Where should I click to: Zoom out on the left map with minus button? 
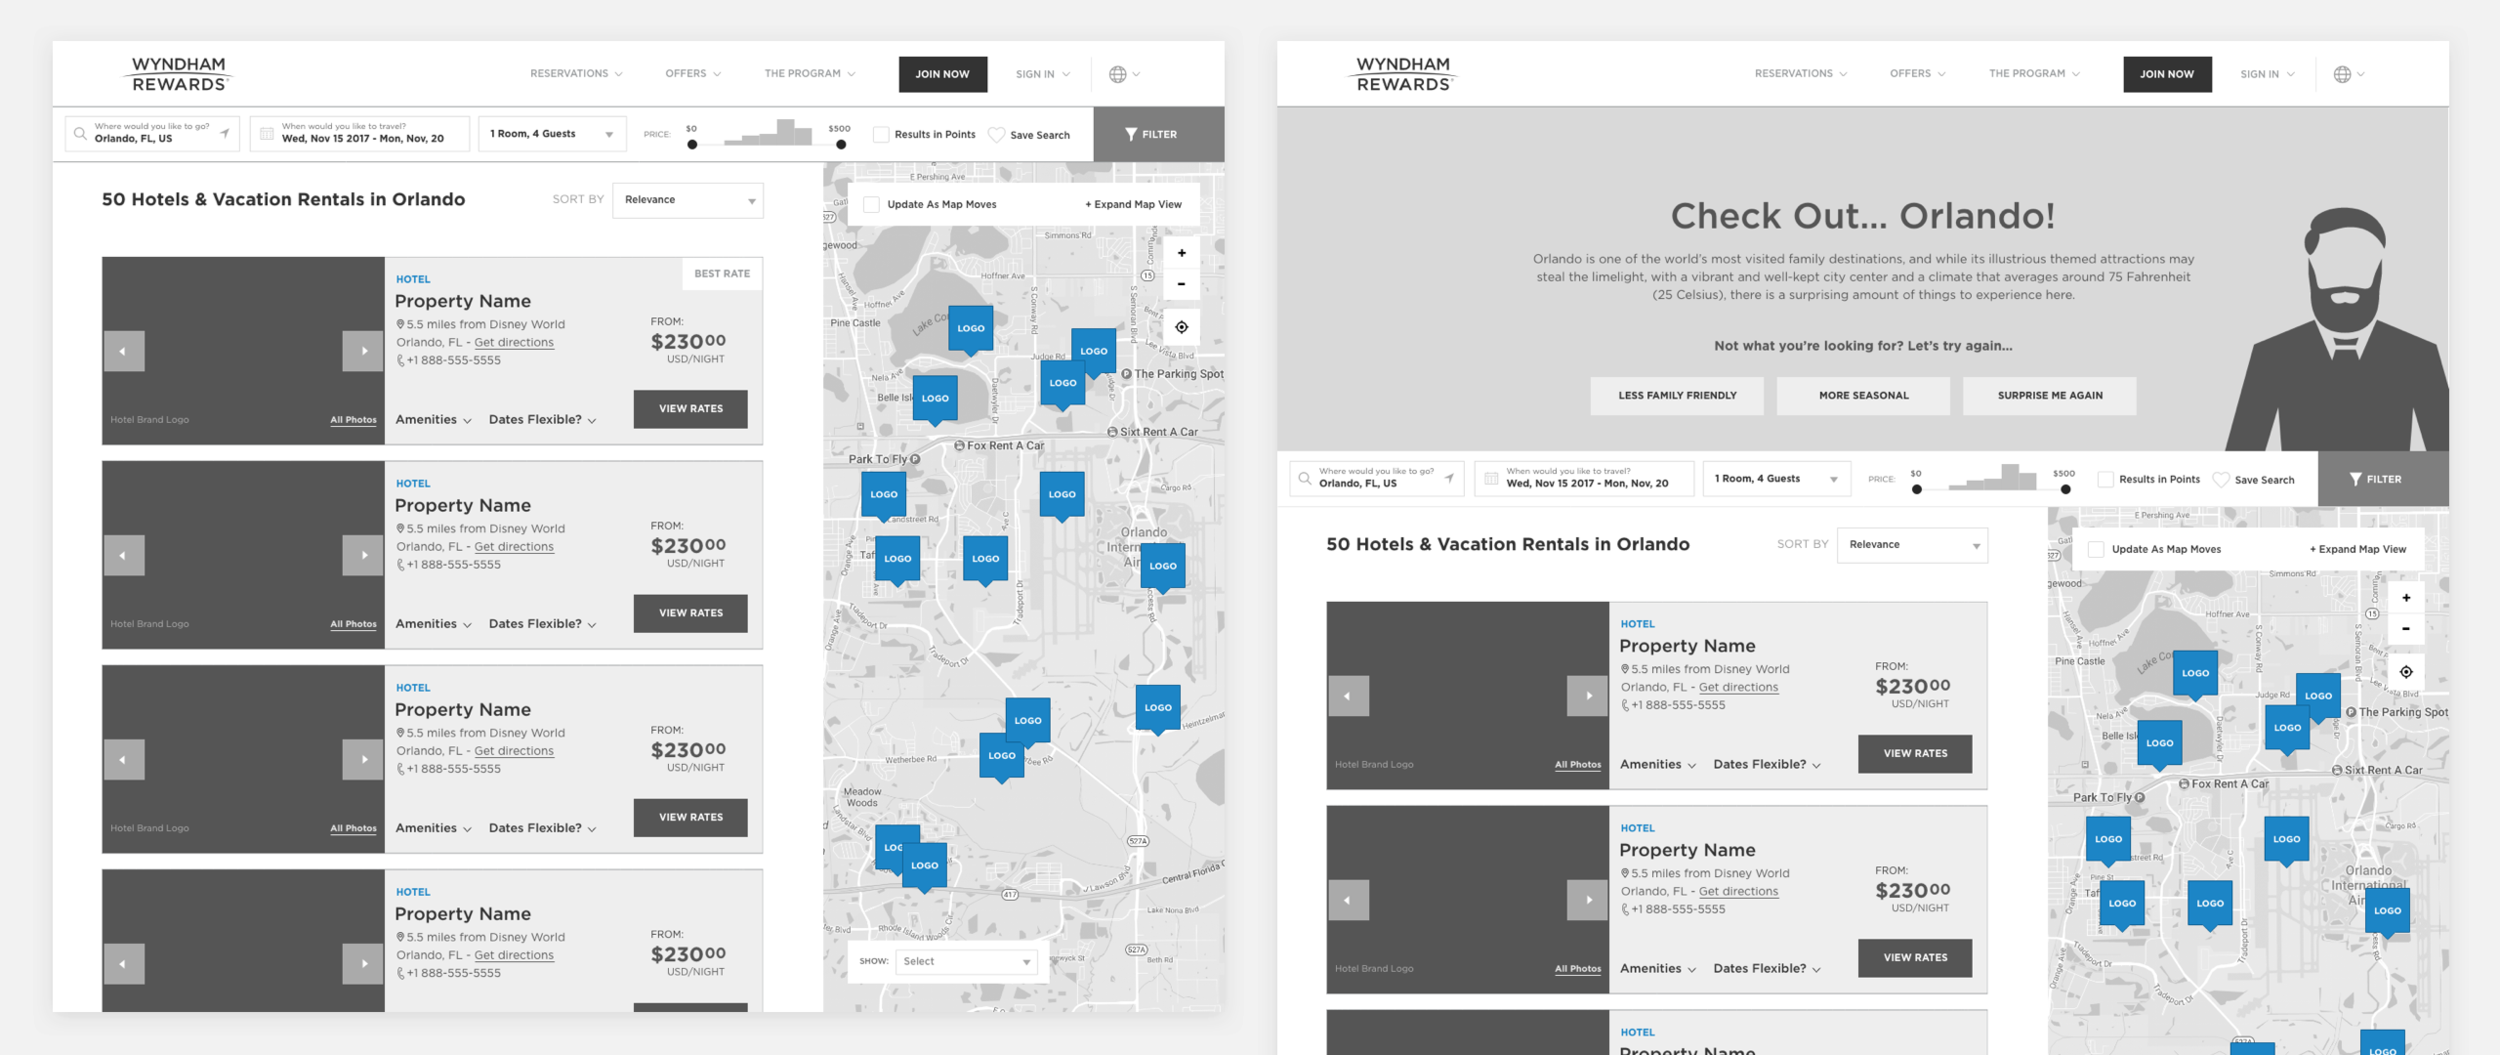1181,284
